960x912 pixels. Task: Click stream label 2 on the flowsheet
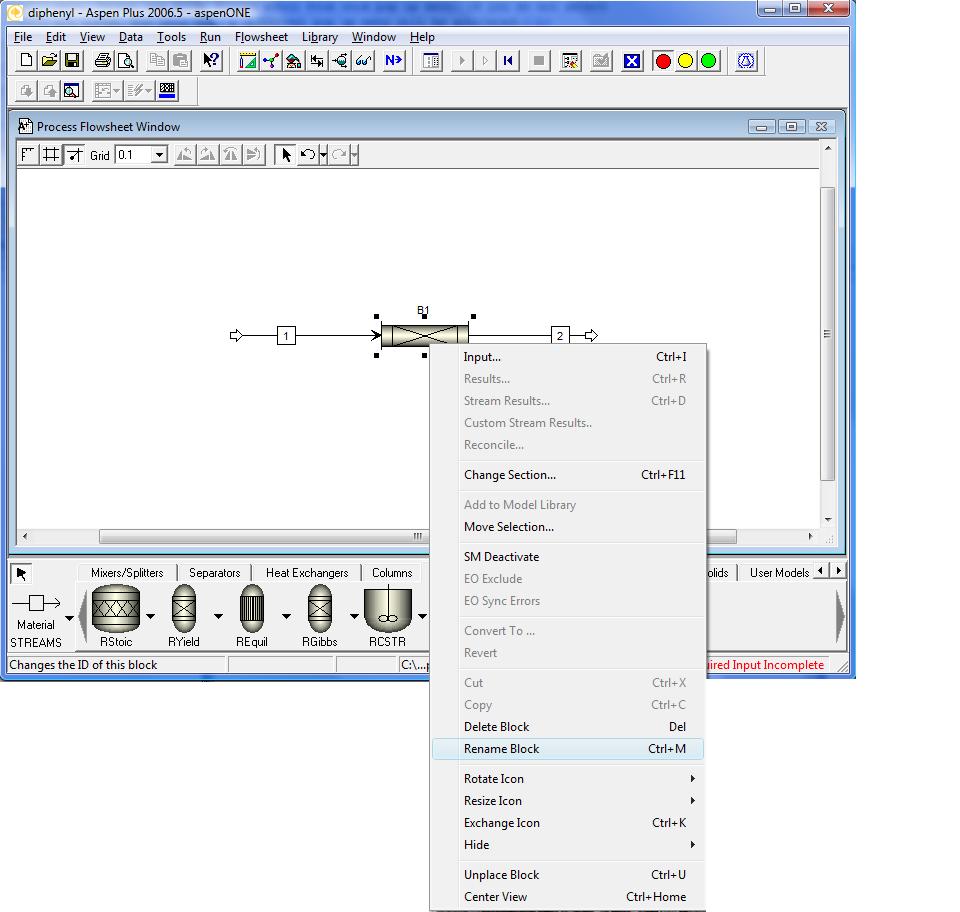click(560, 335)
